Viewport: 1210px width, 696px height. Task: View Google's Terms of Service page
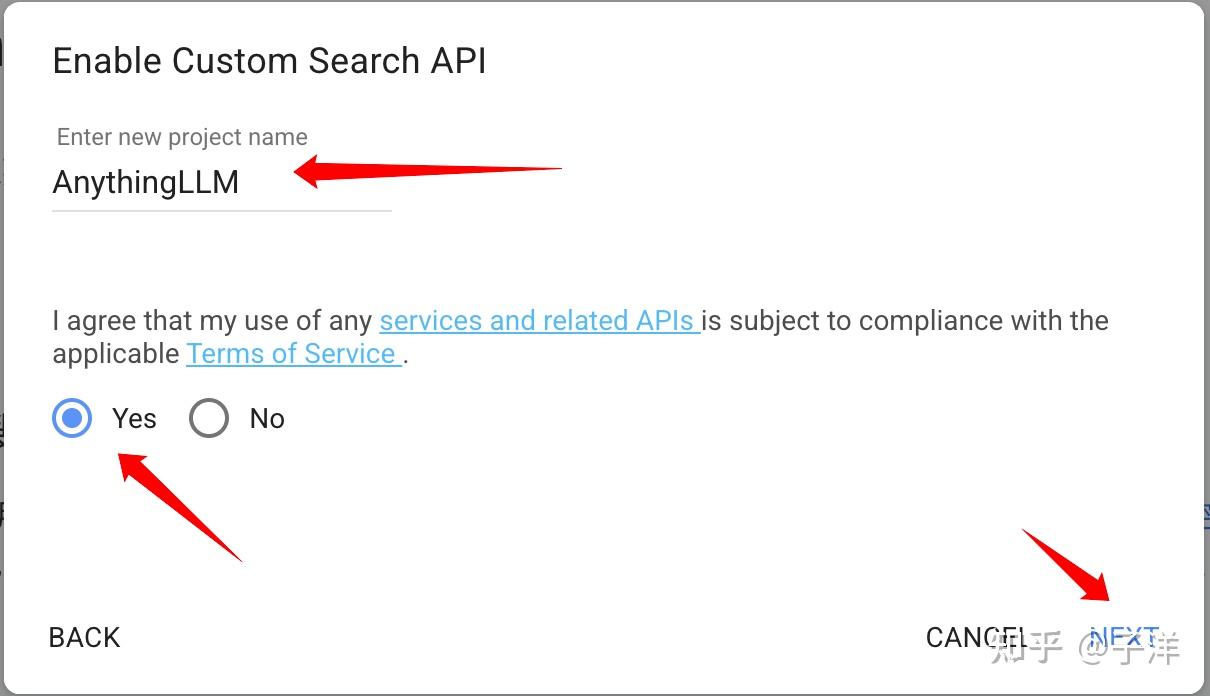click(291, 353)
